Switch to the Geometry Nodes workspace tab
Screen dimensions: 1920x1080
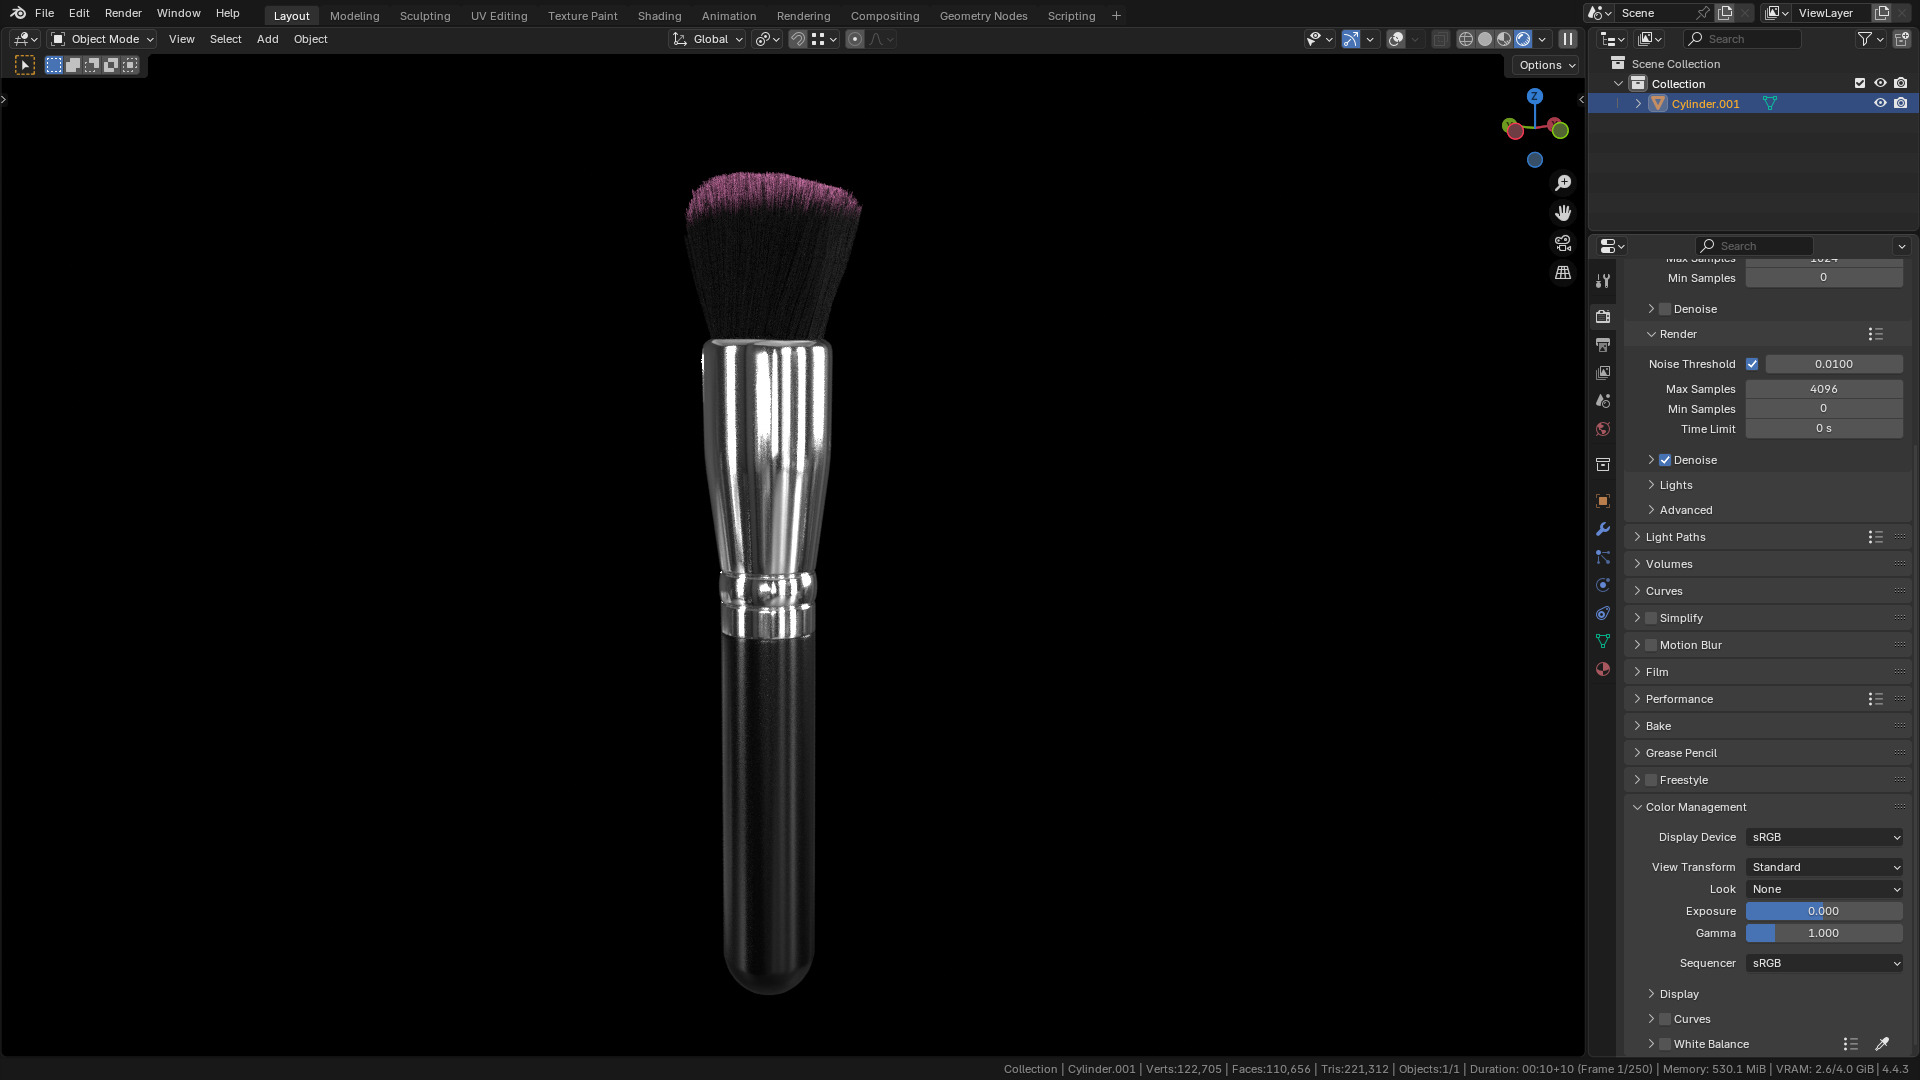(983, 16)
